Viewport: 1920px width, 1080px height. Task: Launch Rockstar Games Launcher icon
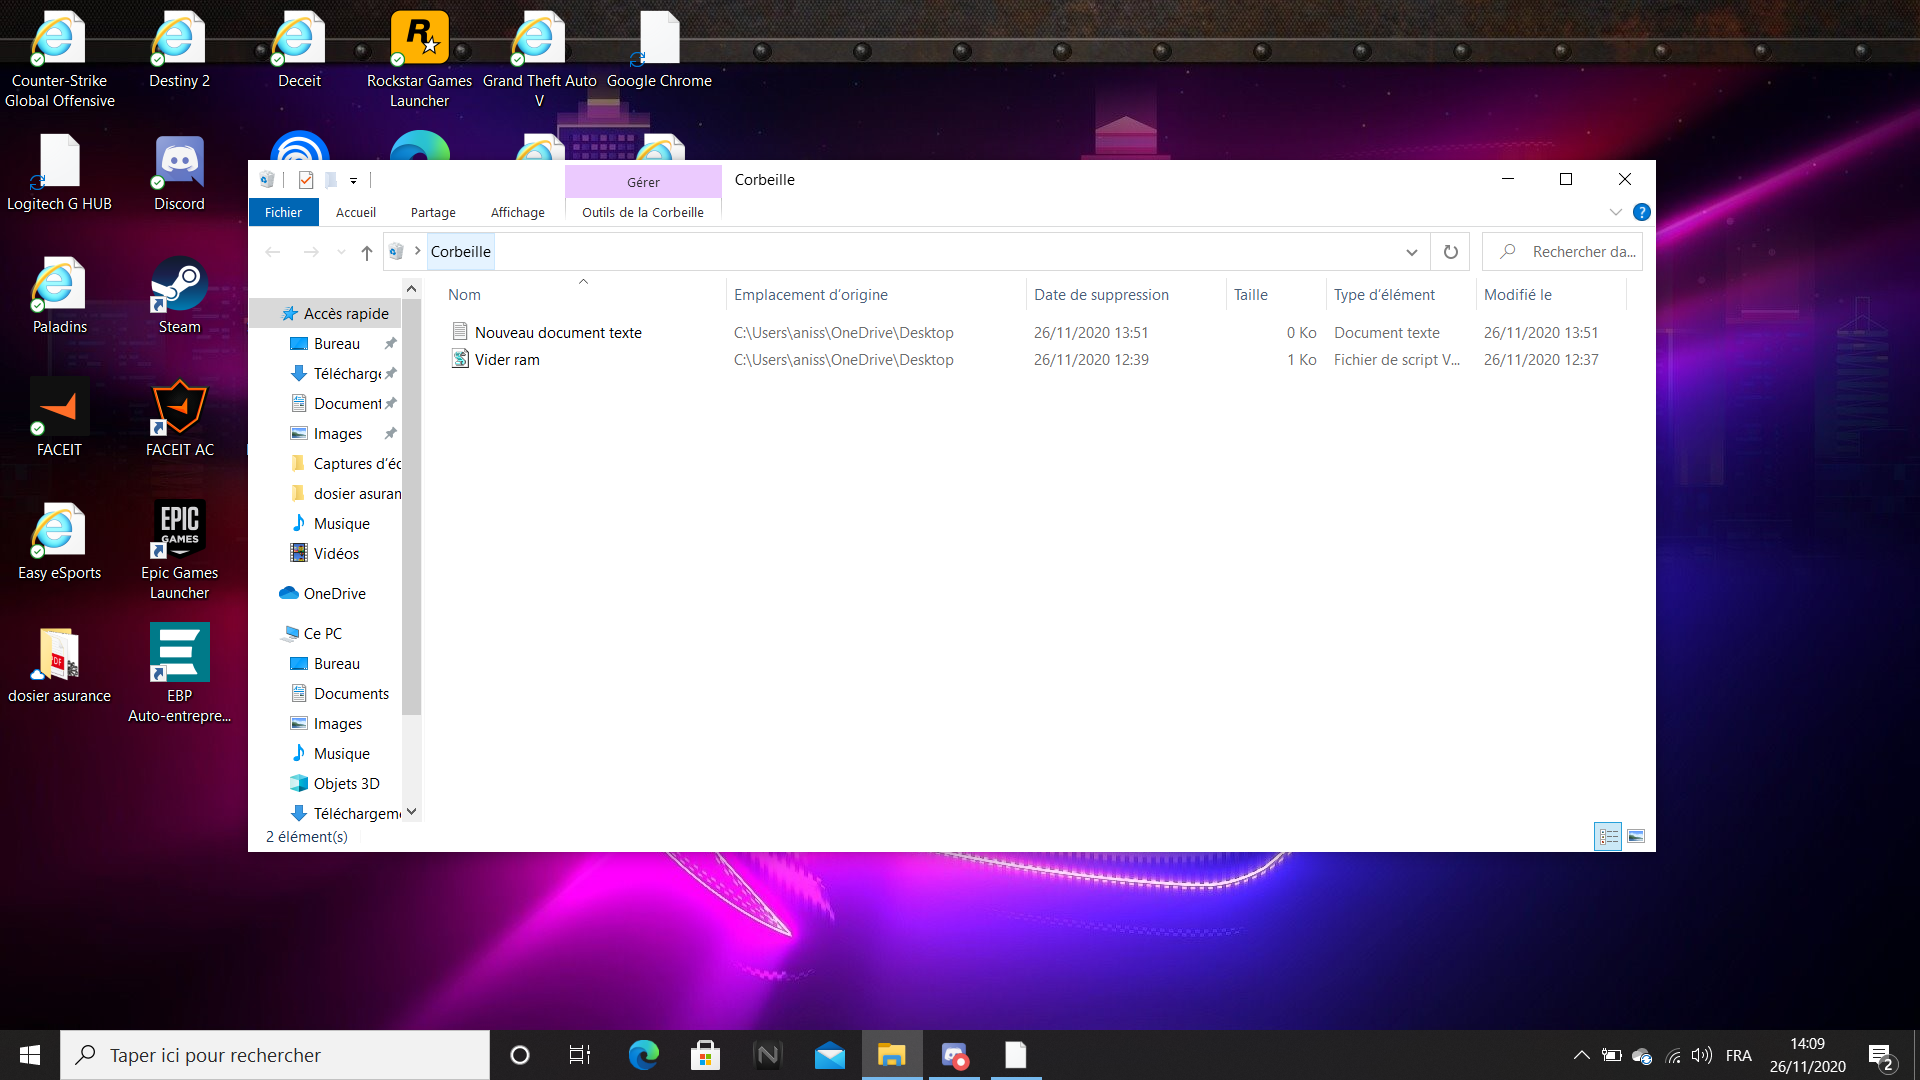(x=419, y=60)
